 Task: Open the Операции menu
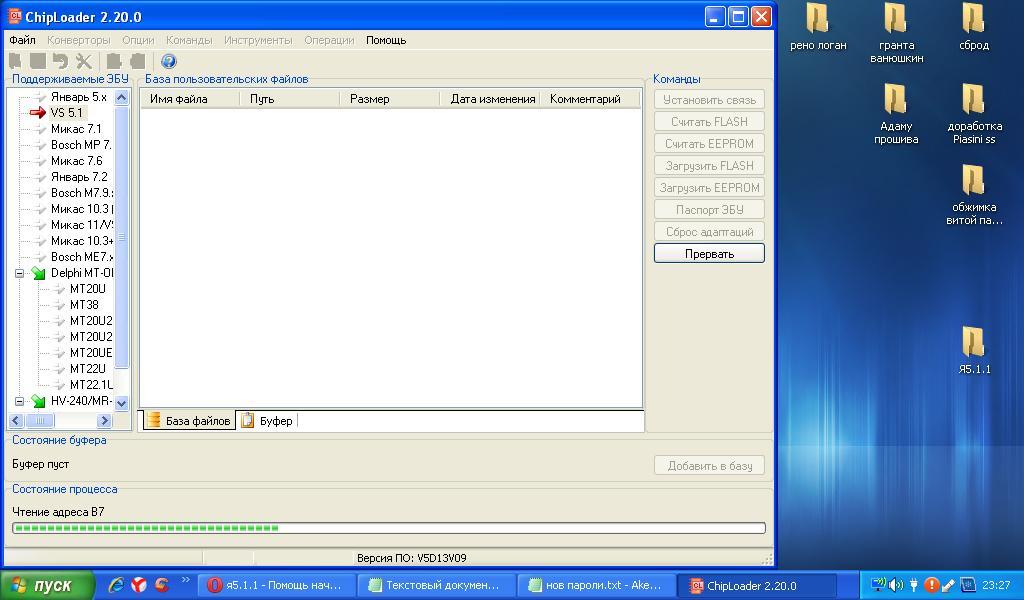tap(329, 40)
